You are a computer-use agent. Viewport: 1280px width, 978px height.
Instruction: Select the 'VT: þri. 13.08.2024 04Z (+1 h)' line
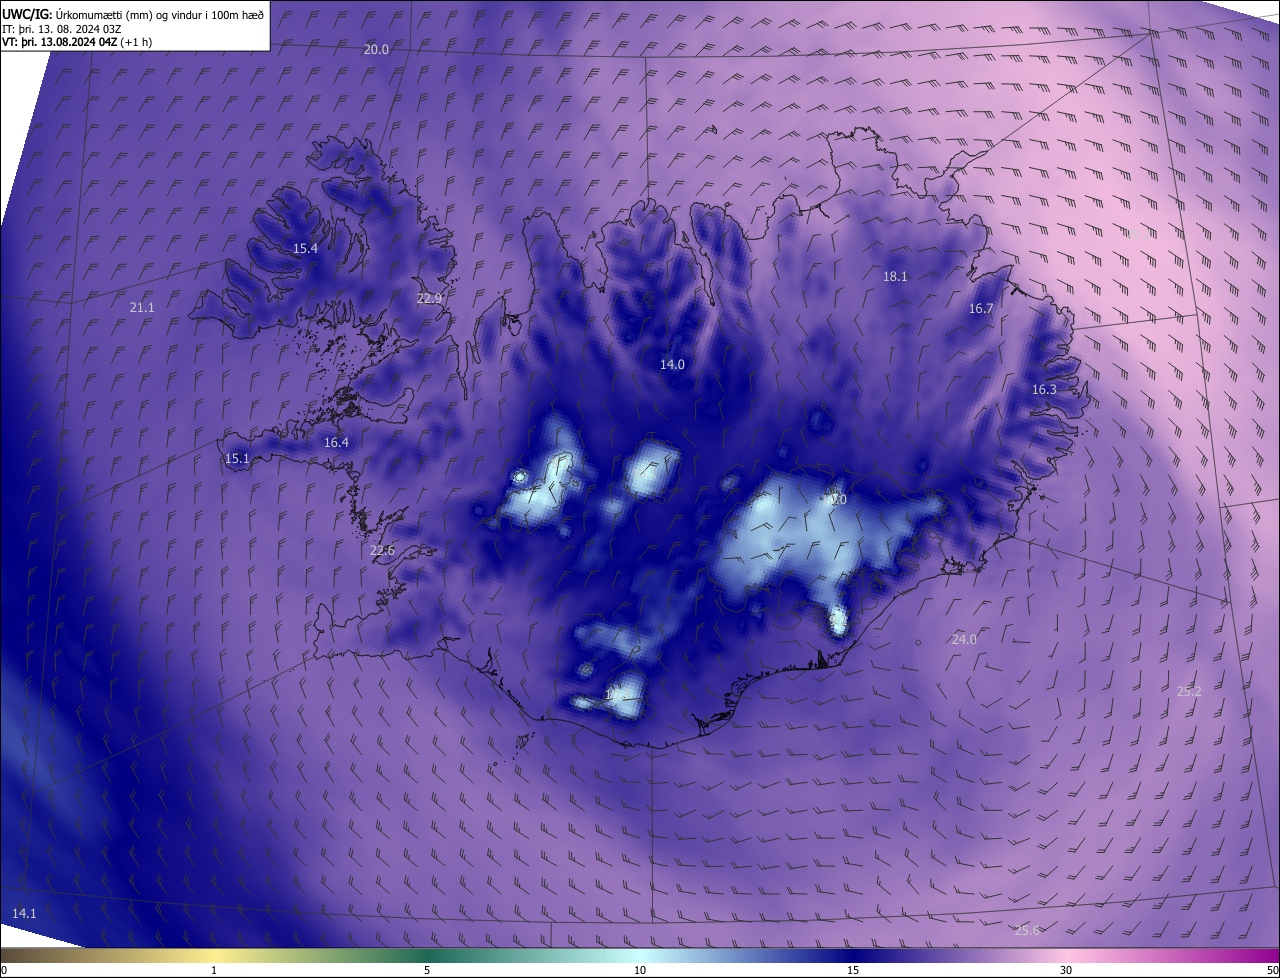coord(77,42)
